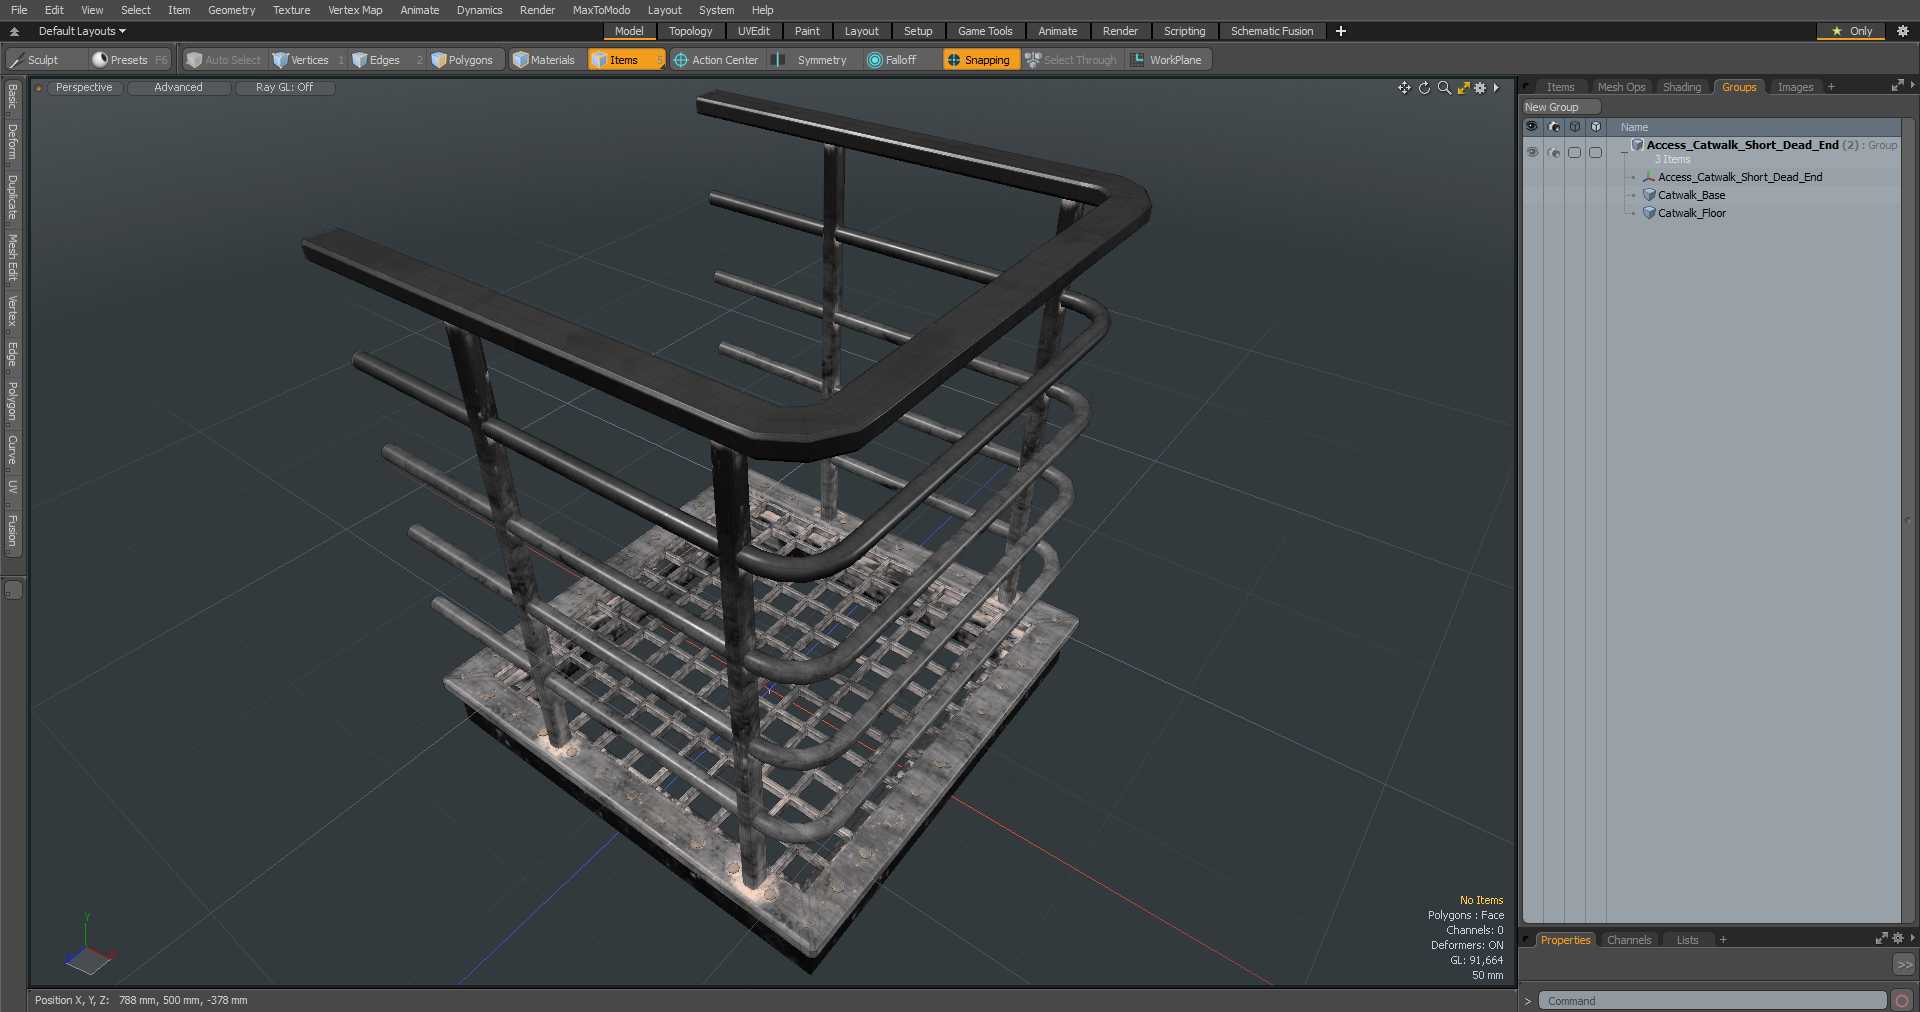This screenshot has width=1920, height=1012.
Task: Add a new panel tab with plus
Action: coord(1831,87)
